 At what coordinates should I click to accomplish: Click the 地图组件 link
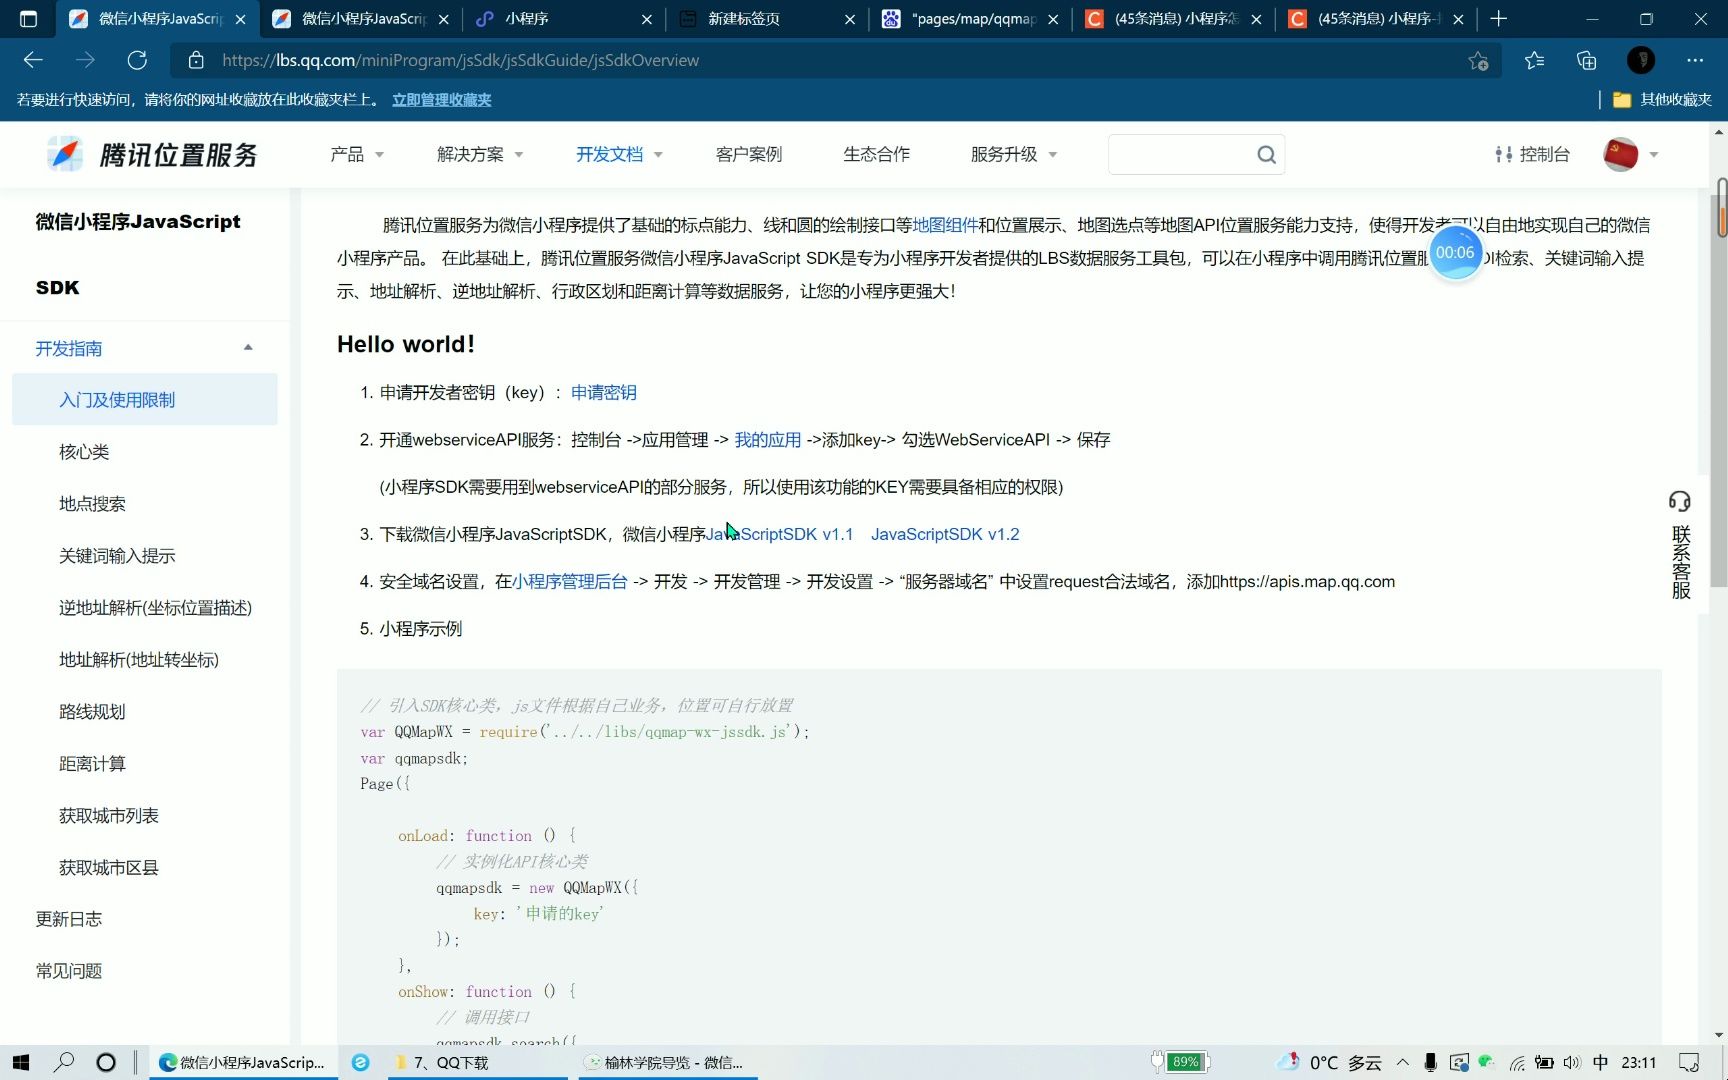coord(945,226)
